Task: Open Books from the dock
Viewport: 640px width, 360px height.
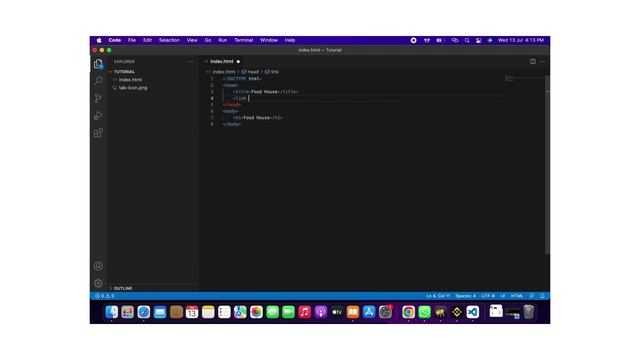Action: click(x=353, y=312)
